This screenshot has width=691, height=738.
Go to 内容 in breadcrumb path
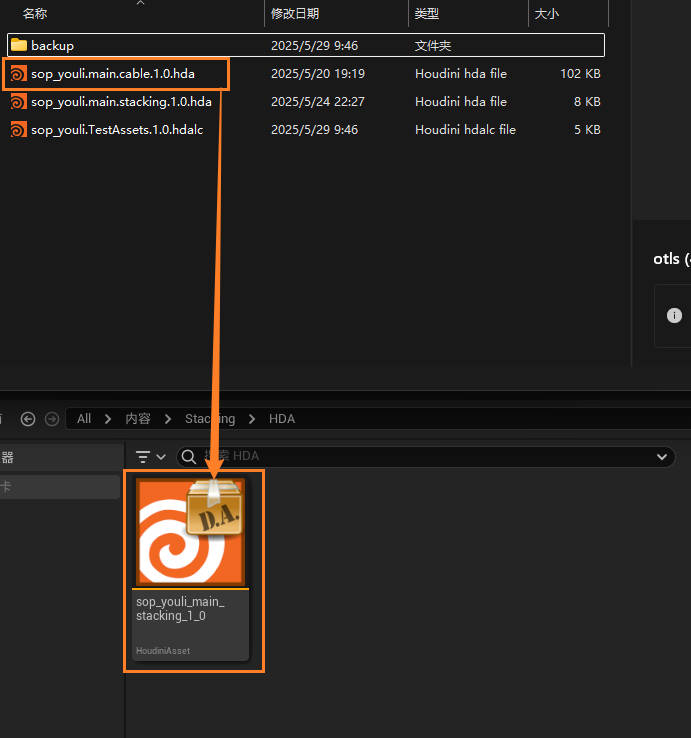(x=138, y=419)
